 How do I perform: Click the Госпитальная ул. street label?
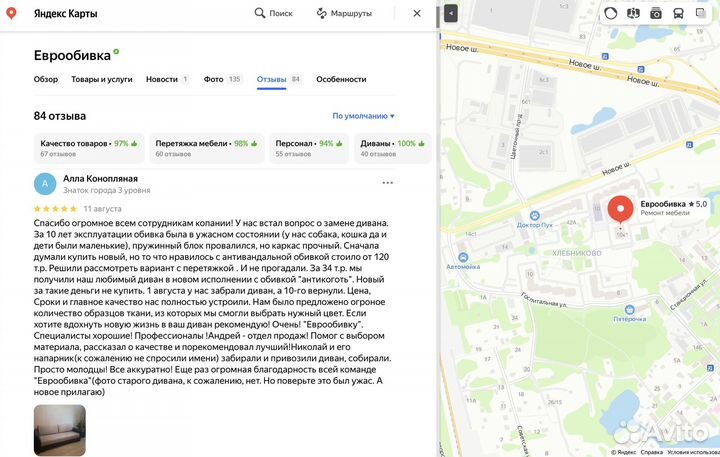[544, 299]
